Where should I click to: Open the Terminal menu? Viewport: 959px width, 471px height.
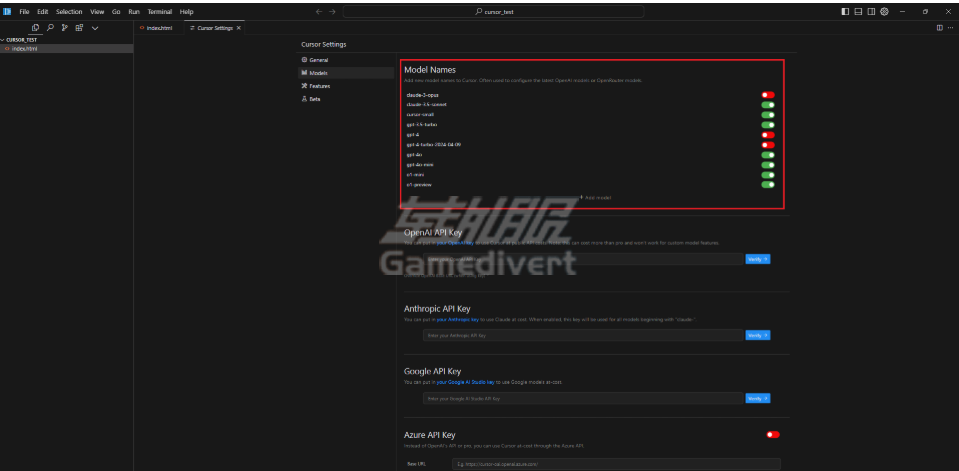point(159,11)
